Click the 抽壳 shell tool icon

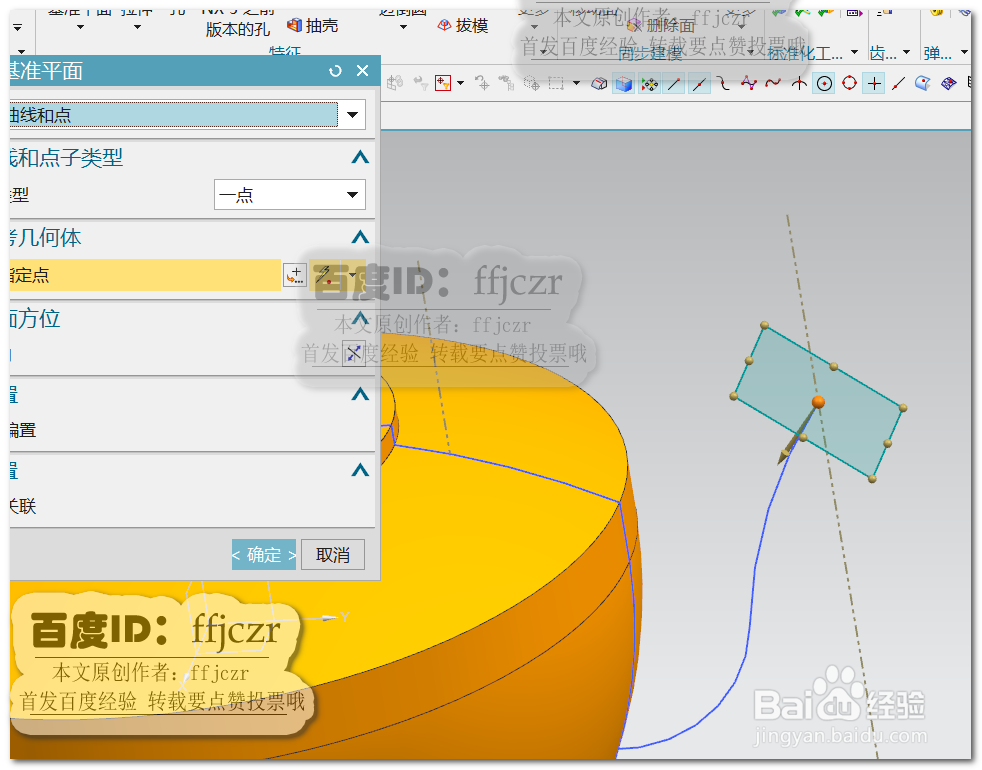(x=295, y=26)
